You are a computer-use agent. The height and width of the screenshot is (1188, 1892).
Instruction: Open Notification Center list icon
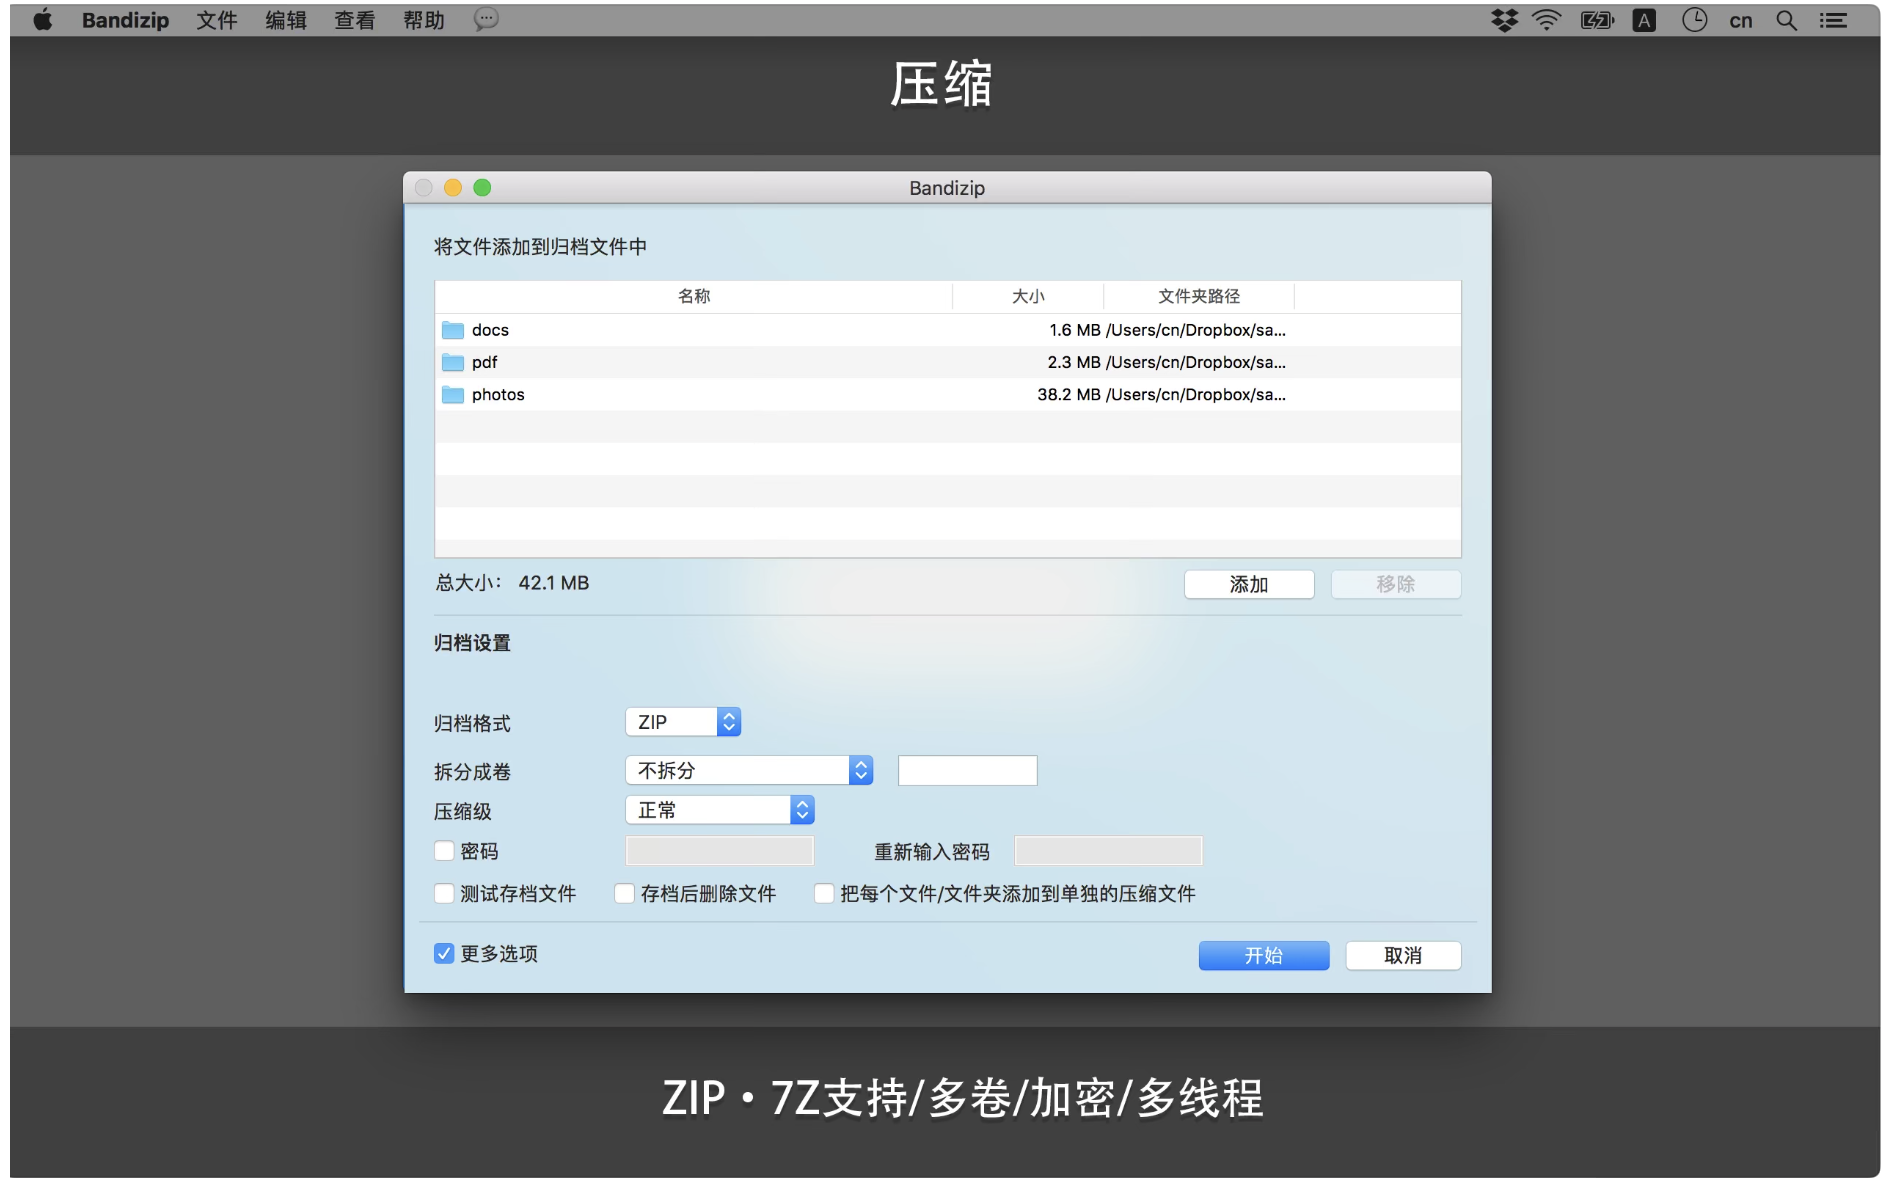click(1833, 20)
